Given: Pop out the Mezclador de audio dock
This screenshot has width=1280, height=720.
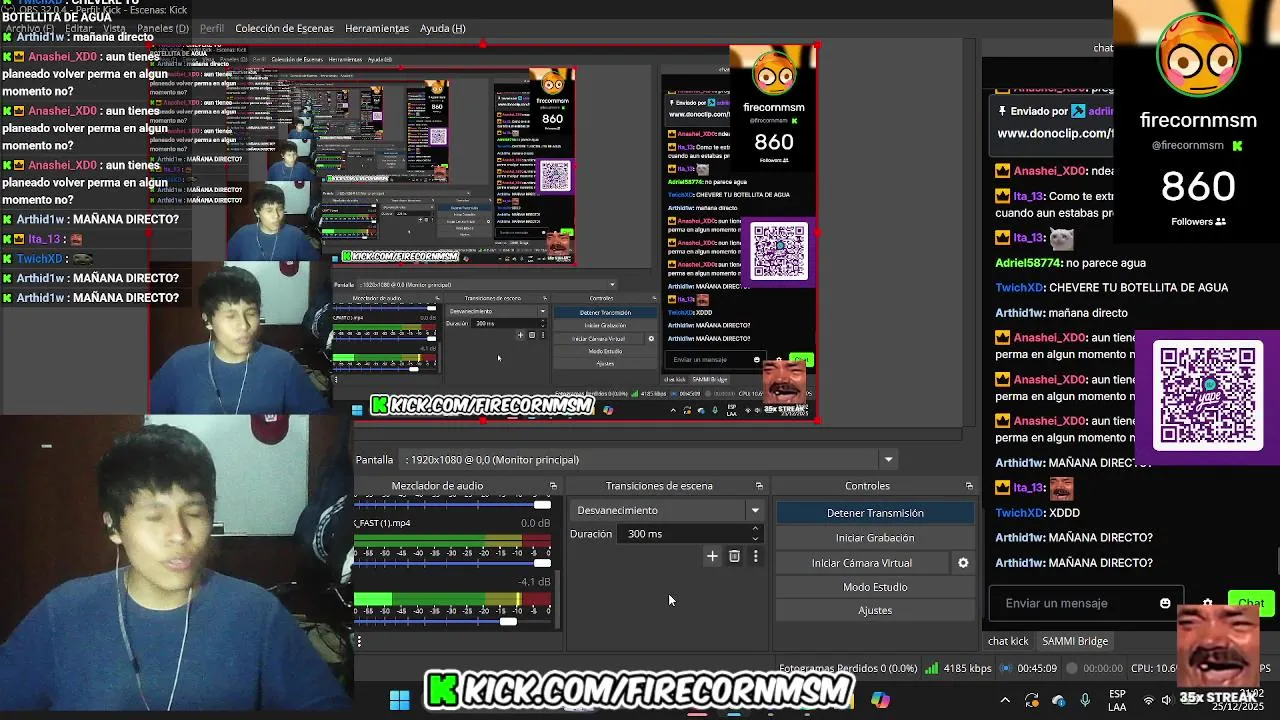Looking at the screenshot, I should [x=553, y=486].
